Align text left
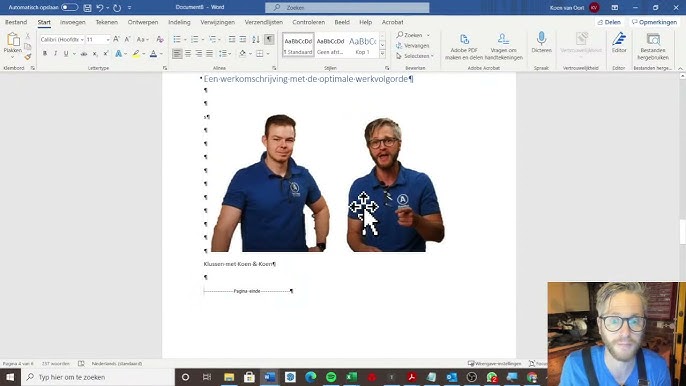Image resolution: width=686 pixels, height=386 pixels. tap(177, 53)
